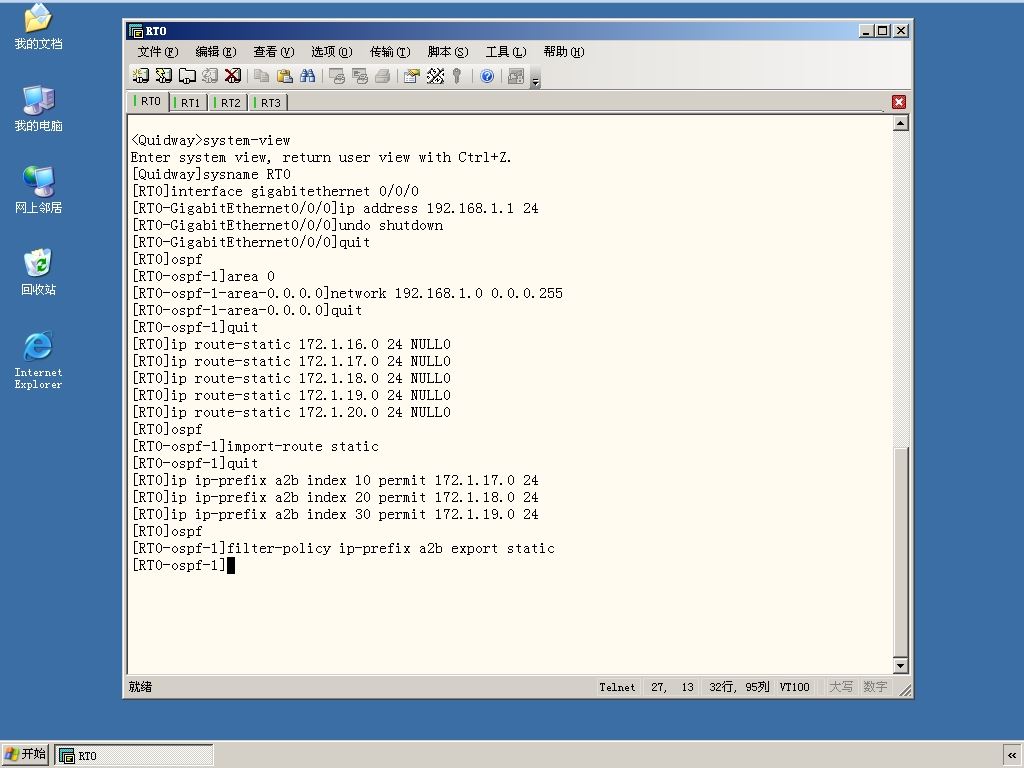Image resolution: width=1024 pixels, height=768 pixels.
Task: Click the terminal scrollbar up arrow
Action: click(x=901, y=123)
